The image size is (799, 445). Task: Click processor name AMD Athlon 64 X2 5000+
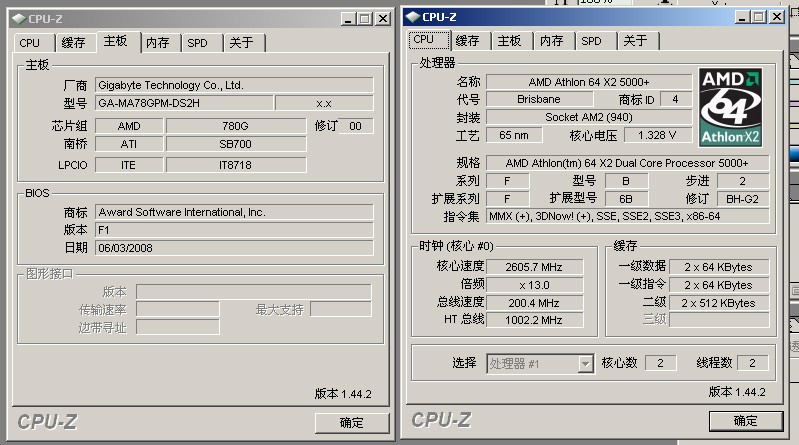pyautogui.click(x=589, y=82)
